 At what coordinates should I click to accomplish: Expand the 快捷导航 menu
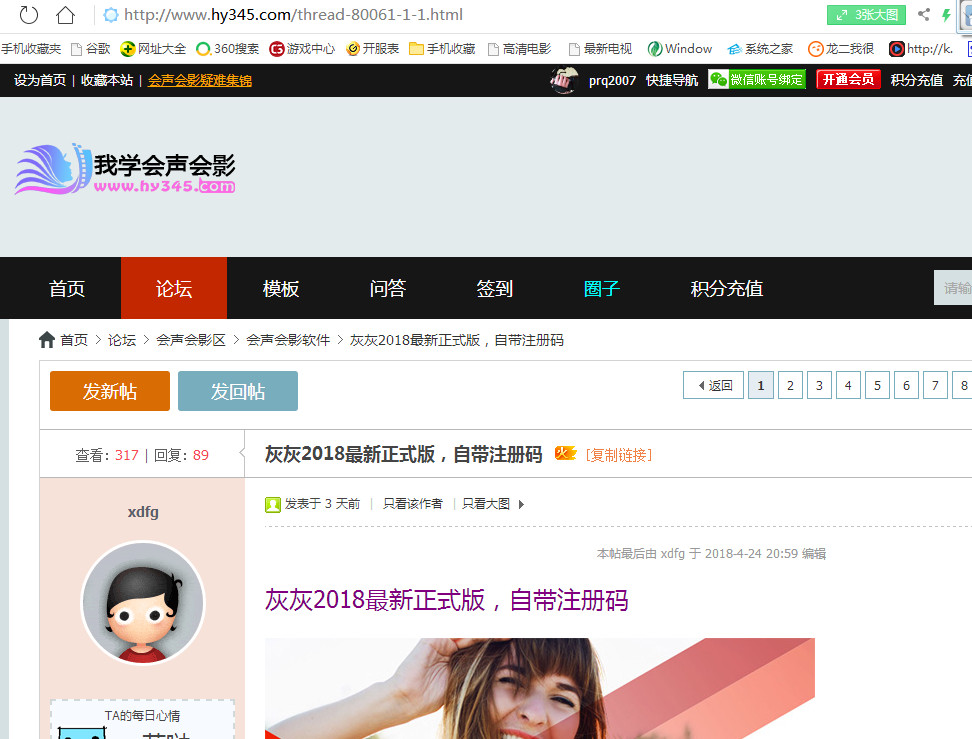(672, 81)
